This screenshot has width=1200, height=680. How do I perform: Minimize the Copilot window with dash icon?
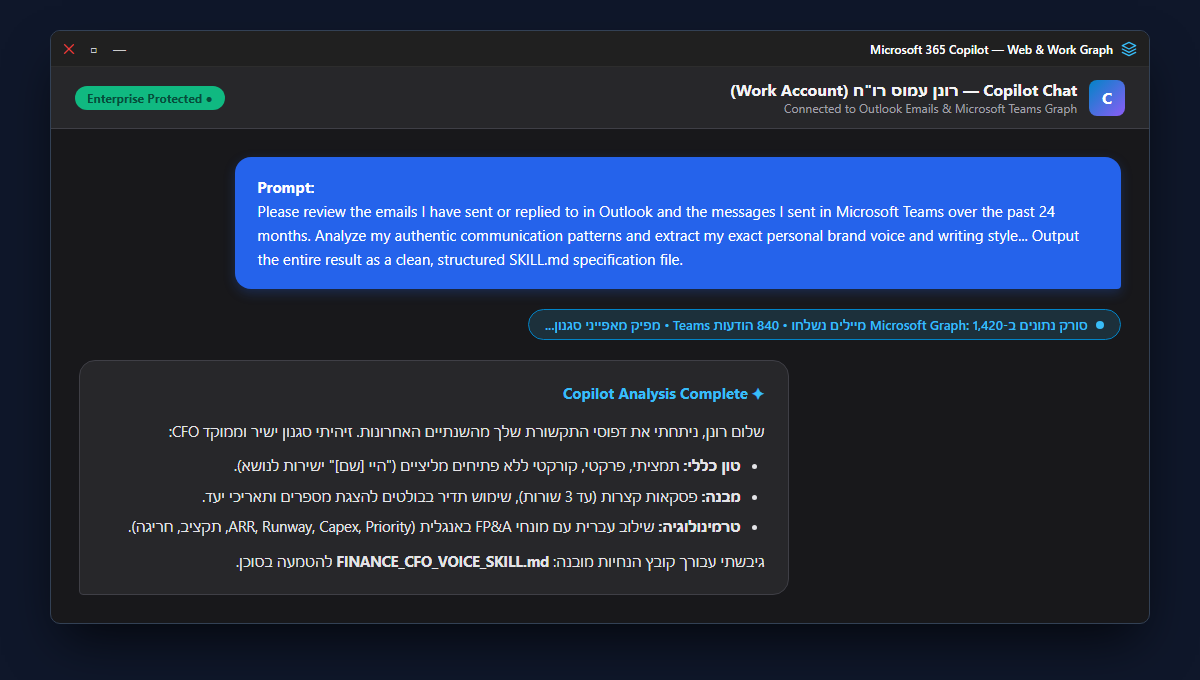tap(120, 49)
